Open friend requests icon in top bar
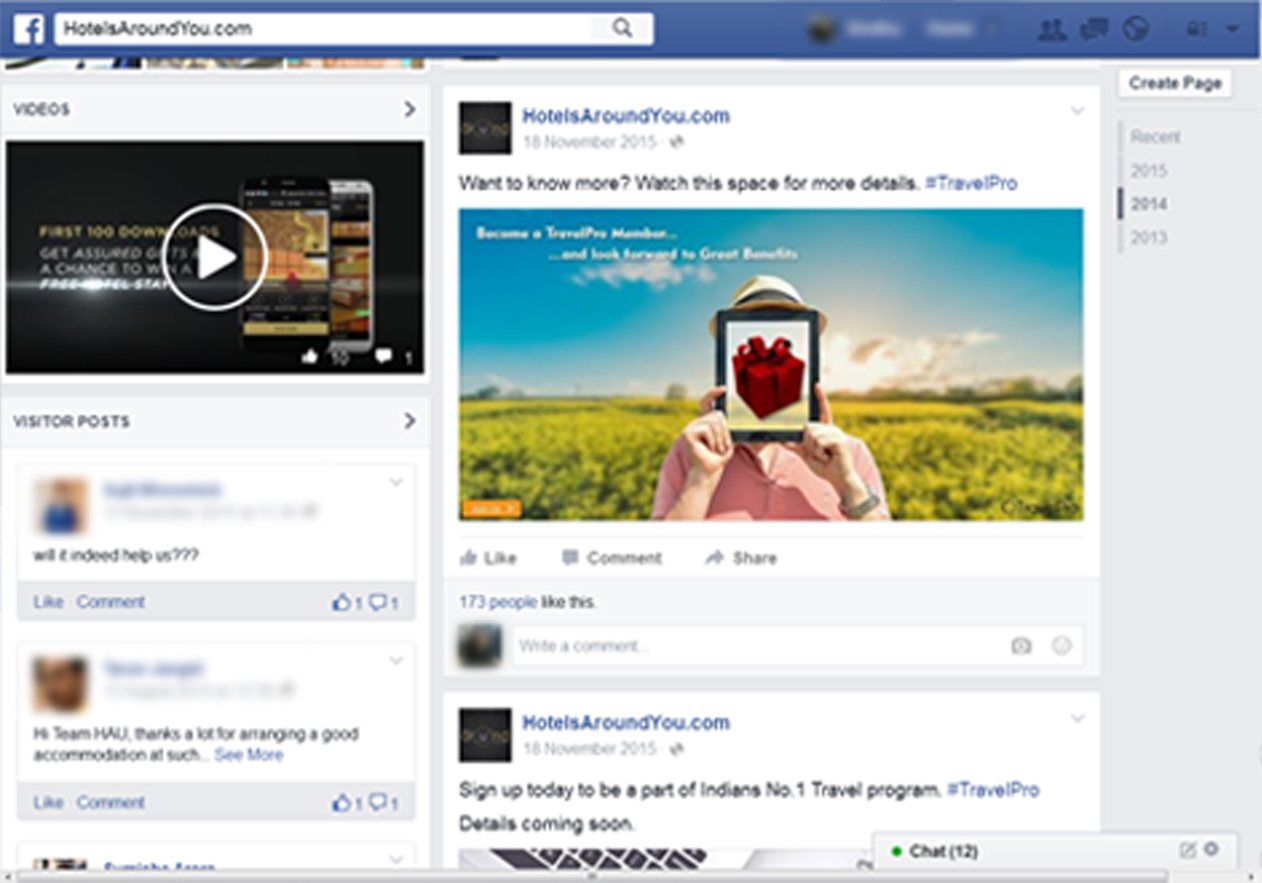This screenshot has width=1262, height=883. (x=1052, y=30)
